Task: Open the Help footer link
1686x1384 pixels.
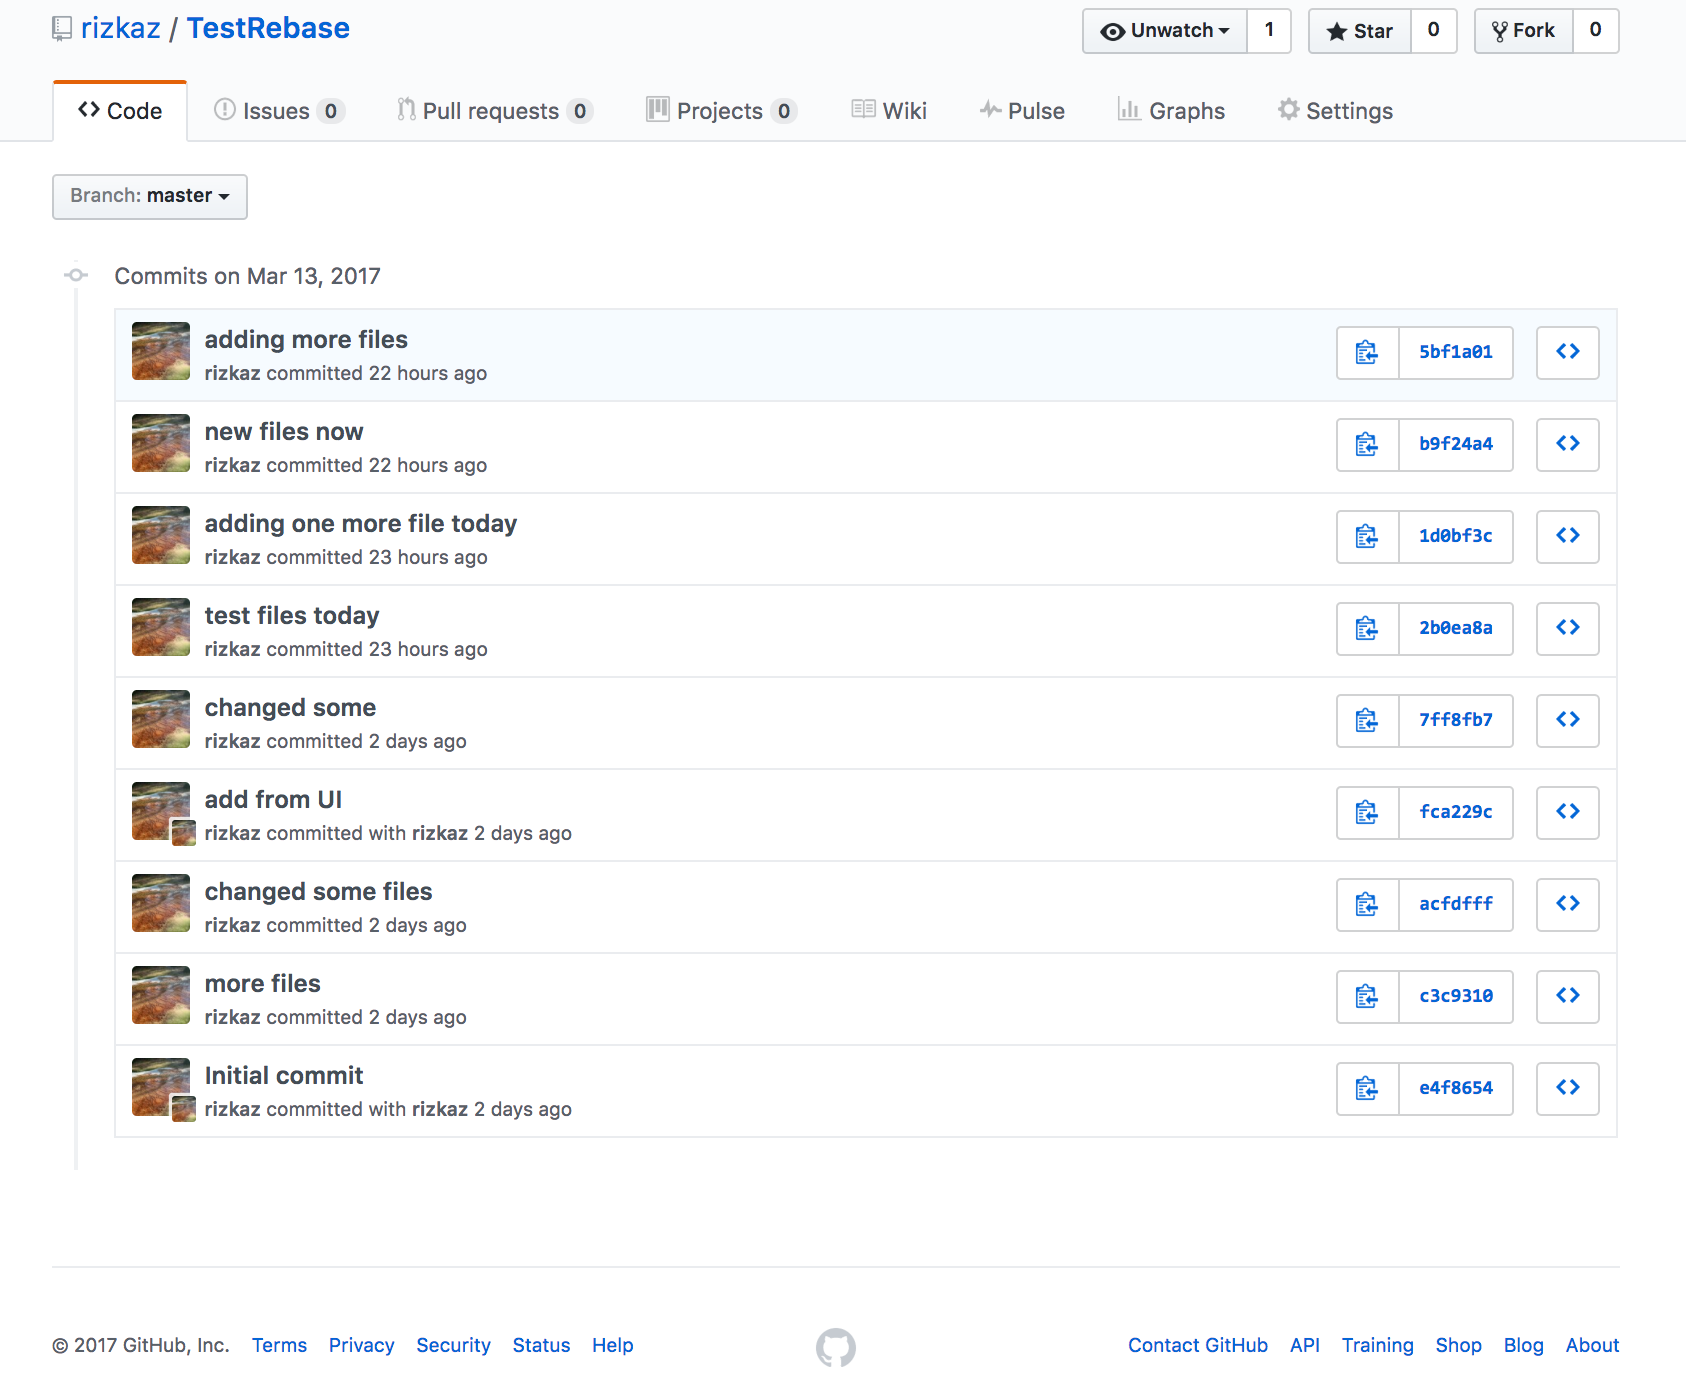Action: click(x=612, y=1346)
